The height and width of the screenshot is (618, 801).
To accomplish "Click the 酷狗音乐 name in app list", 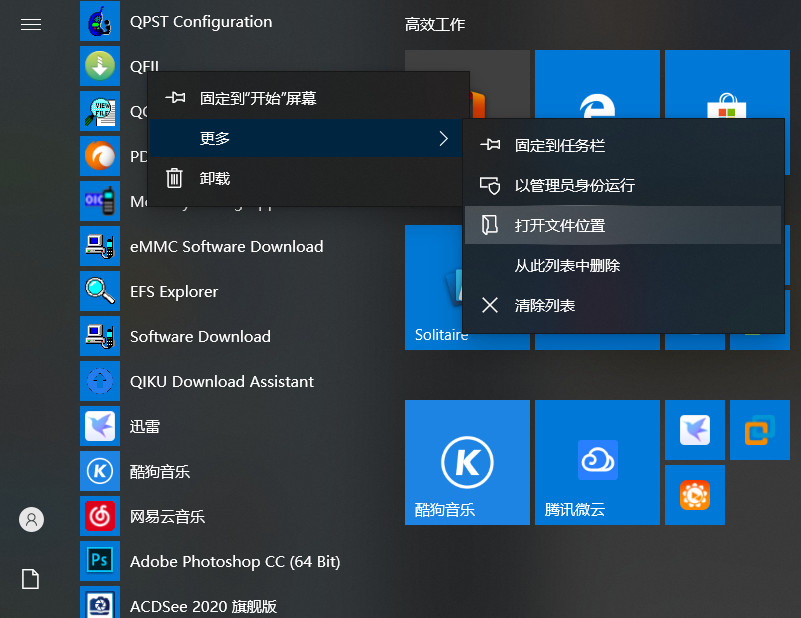I will click(159, 471).
